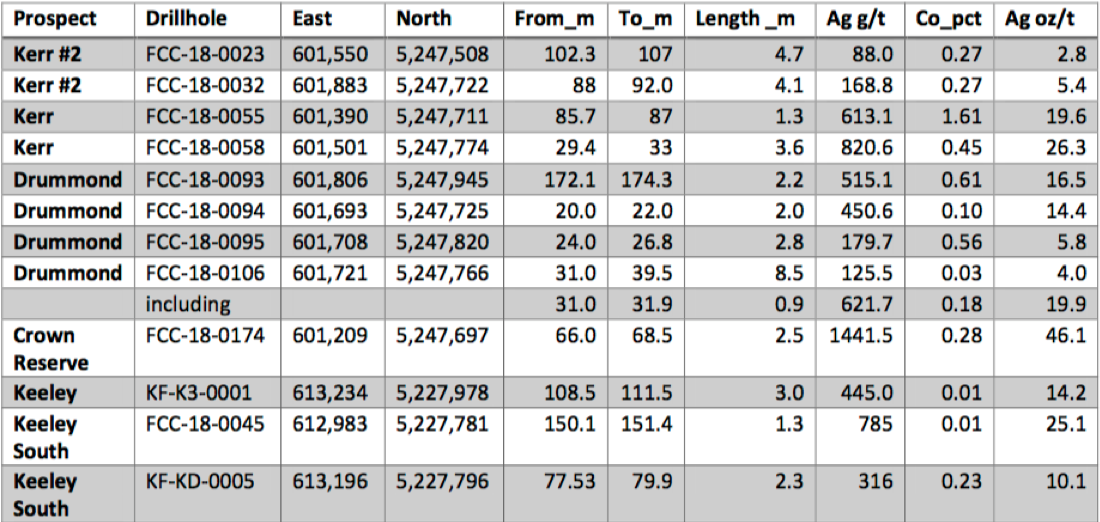Click the East column header

[x=312, y=19]
